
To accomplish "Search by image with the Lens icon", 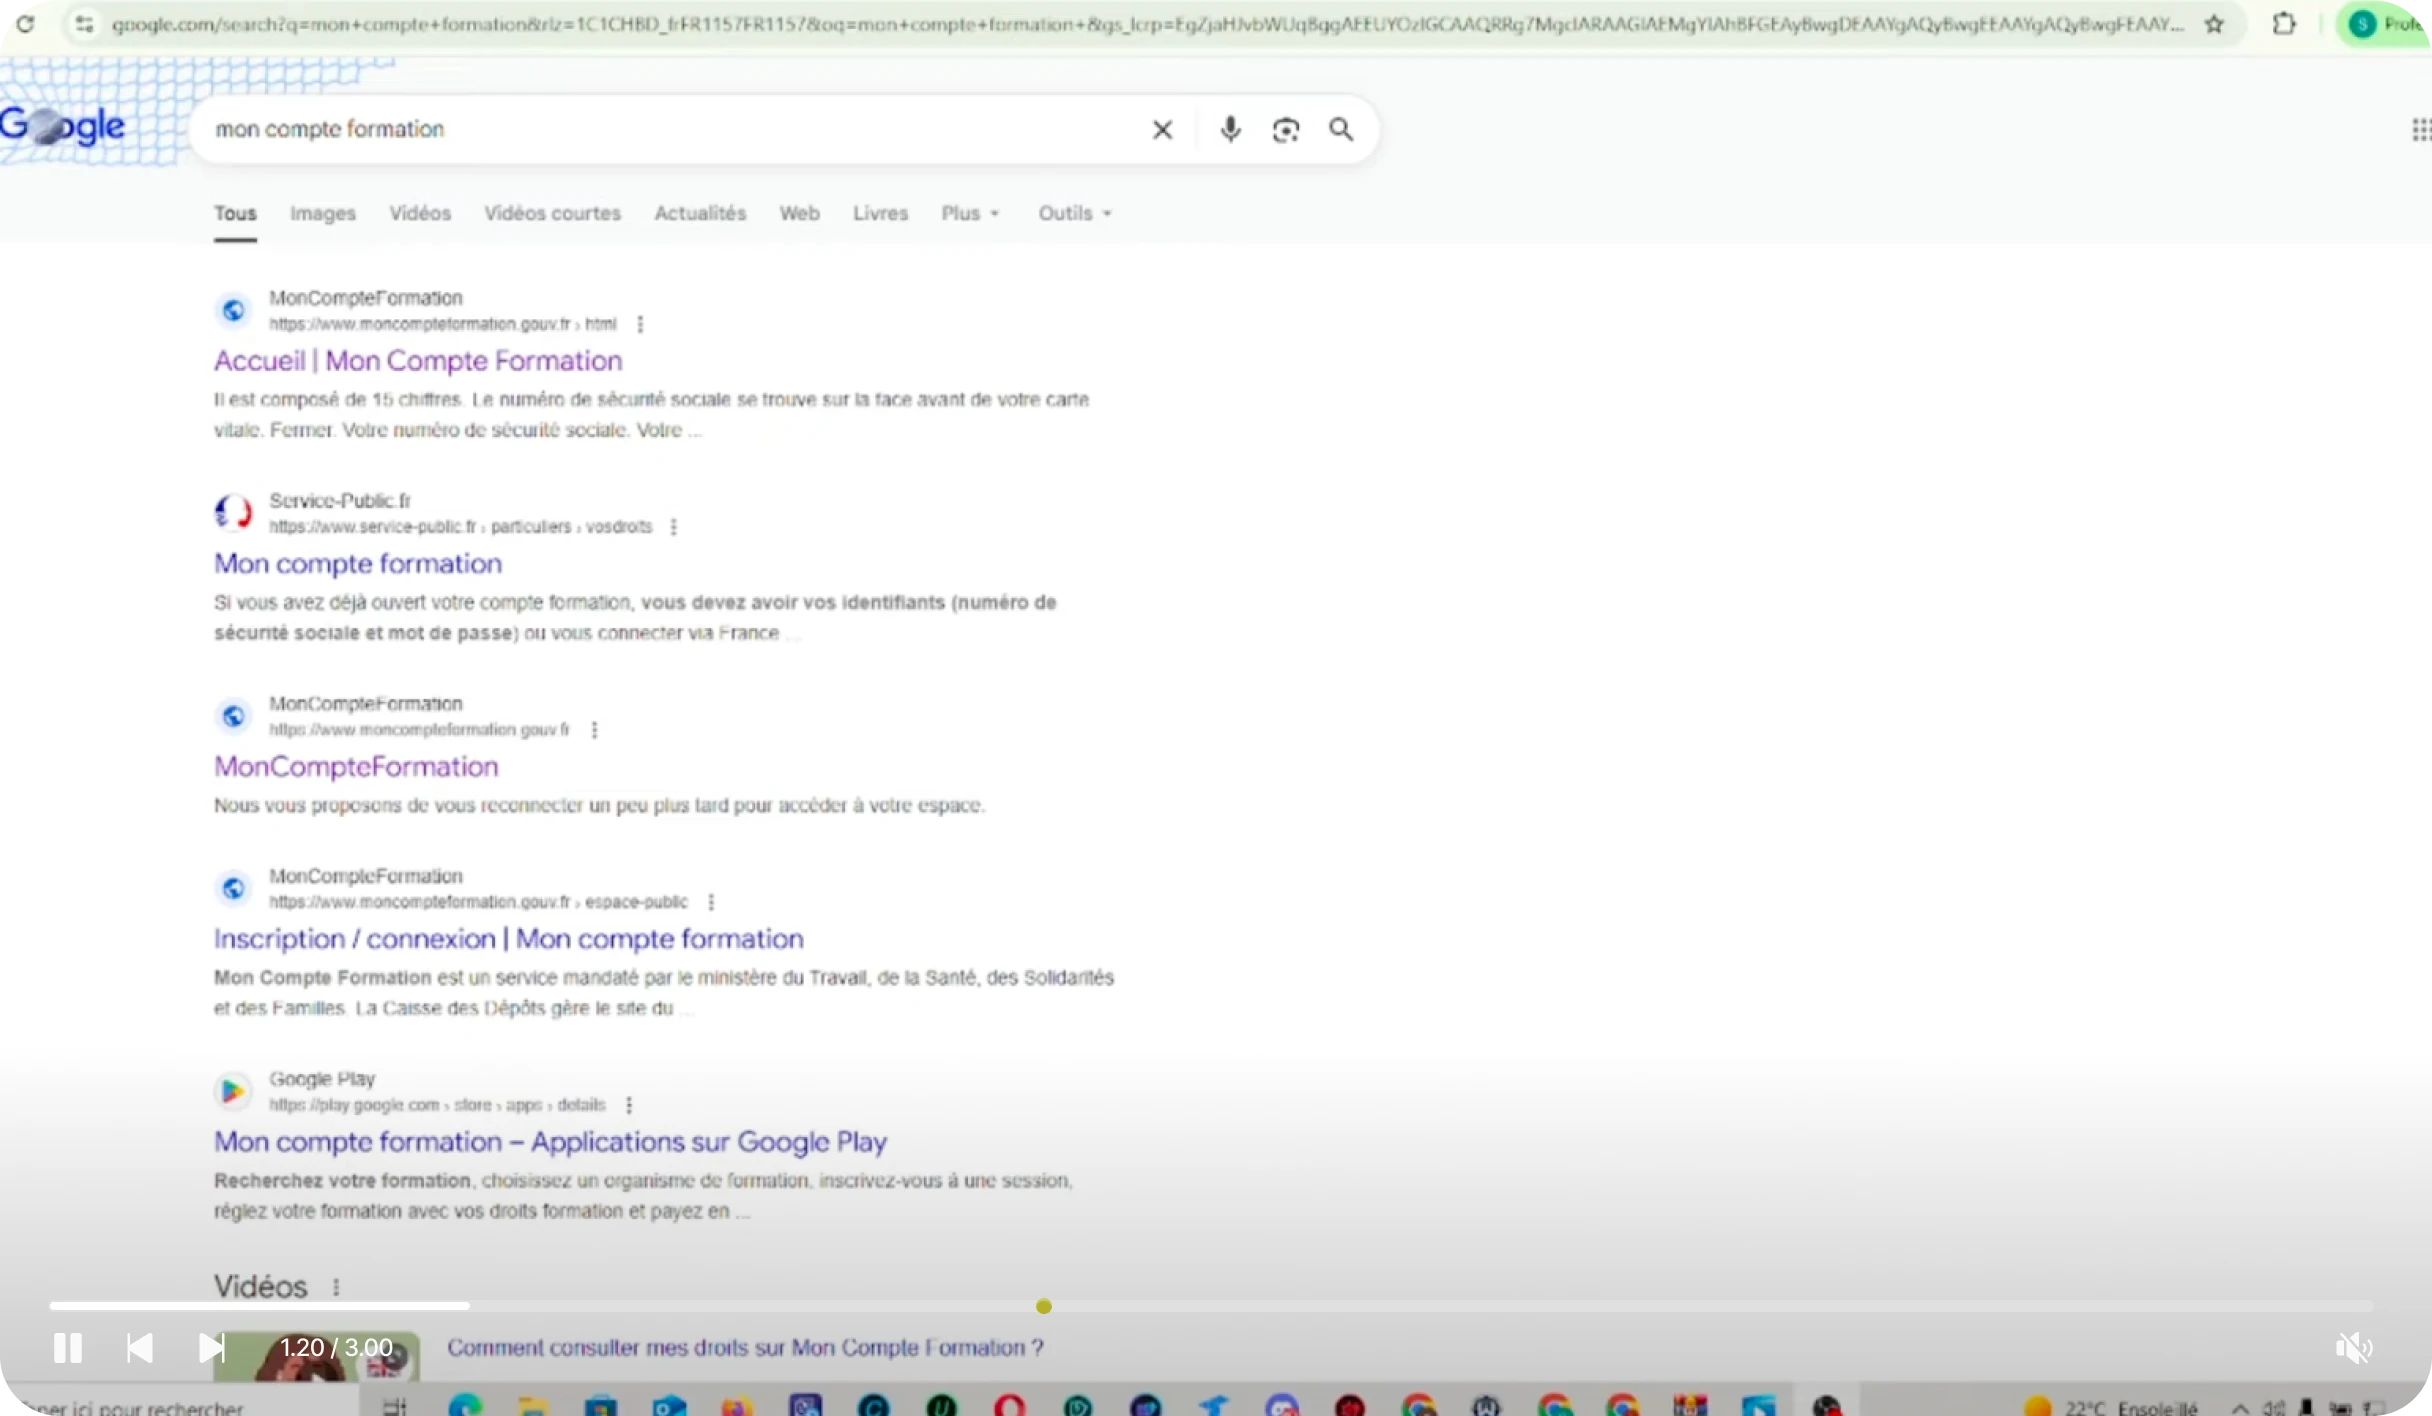I will (1286, 130).
